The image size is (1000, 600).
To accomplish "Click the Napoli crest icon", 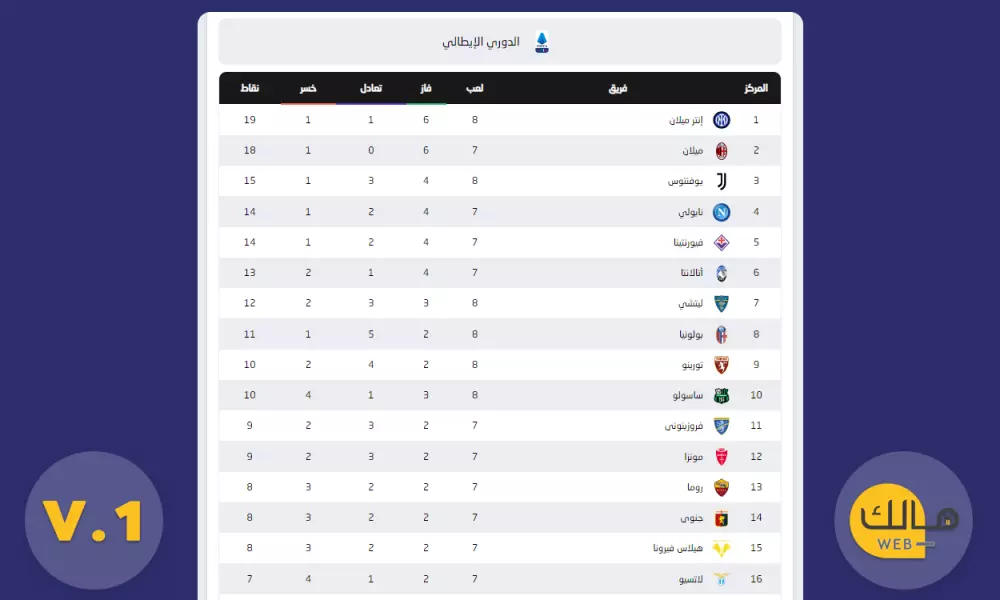I will point(722,211).
